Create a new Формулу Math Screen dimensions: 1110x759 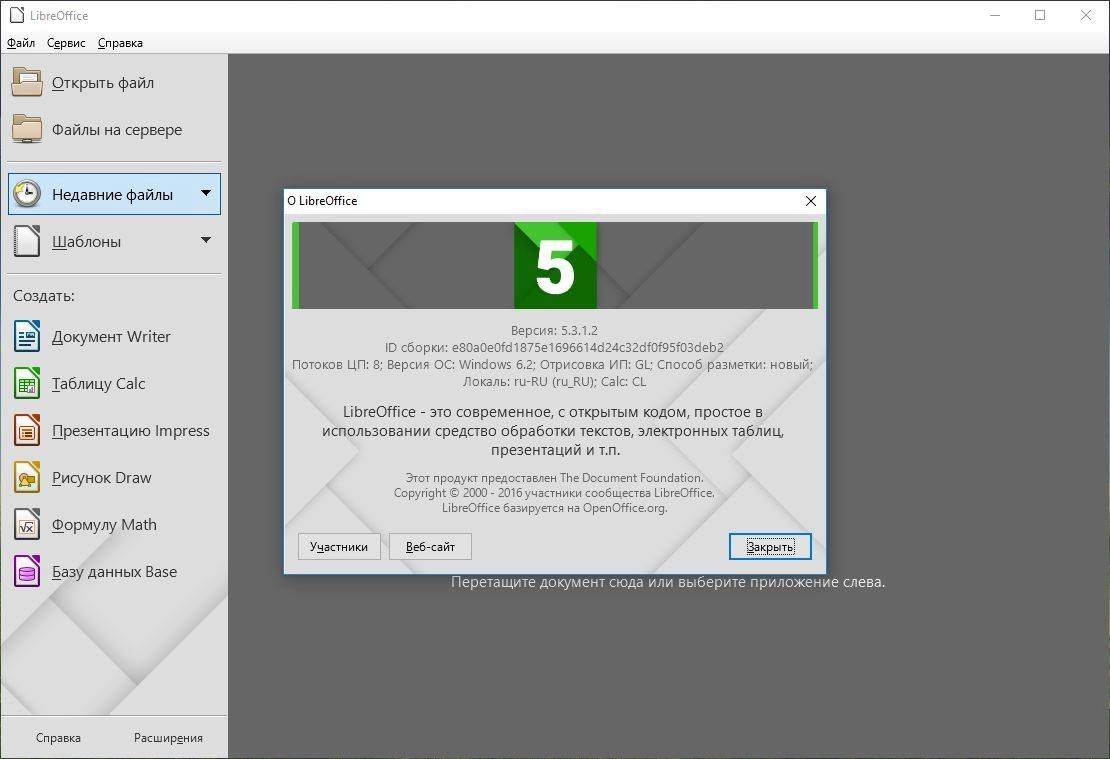pyautogui.click(x=104, y=525)
